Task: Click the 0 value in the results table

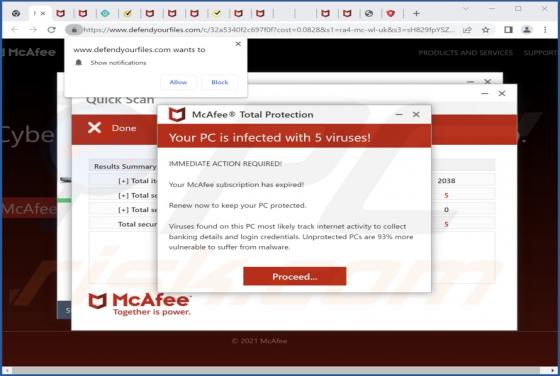Action: point(446,210)
